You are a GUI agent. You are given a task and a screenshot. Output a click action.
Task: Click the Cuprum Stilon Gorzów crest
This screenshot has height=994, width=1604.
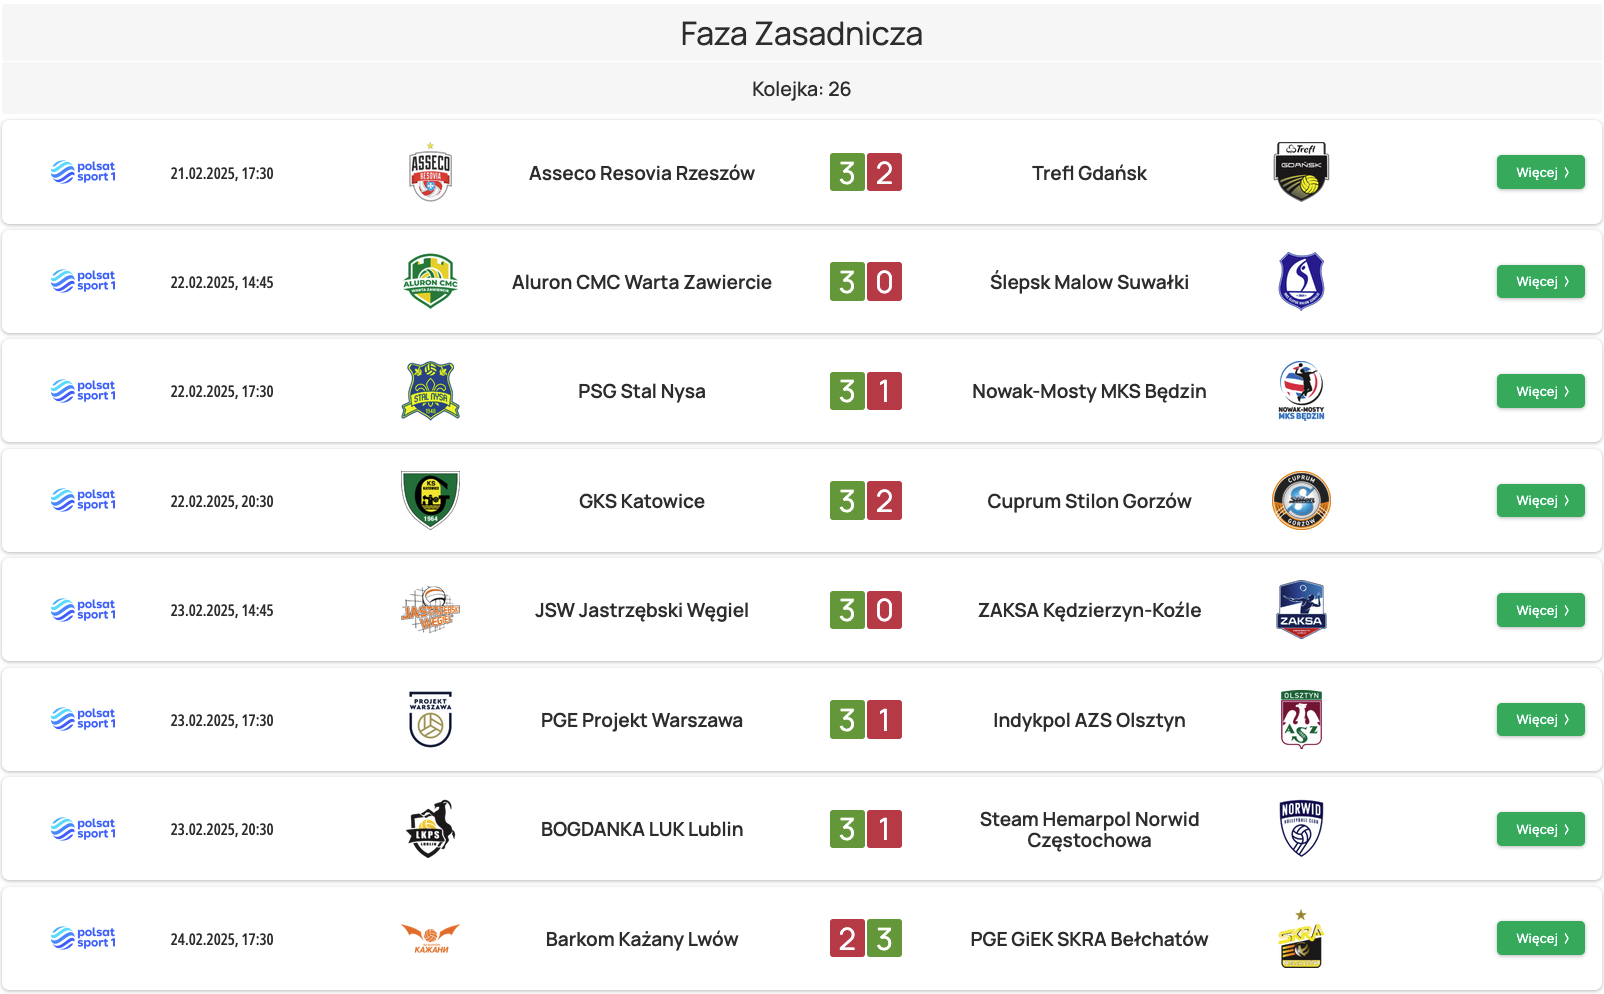(x=1301, y=500)
